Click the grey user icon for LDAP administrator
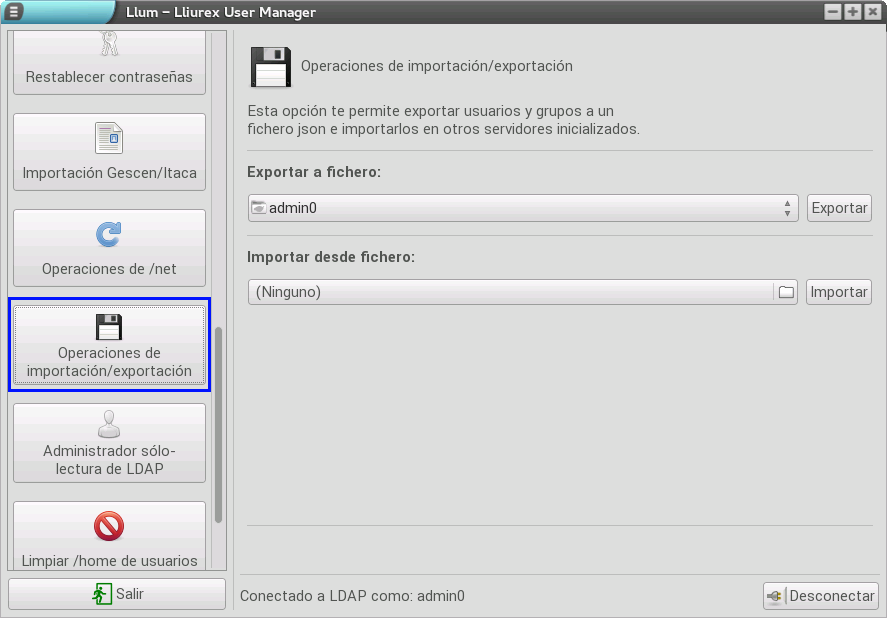887x618 pixels. pyautogui.click(x=108, y=424)
